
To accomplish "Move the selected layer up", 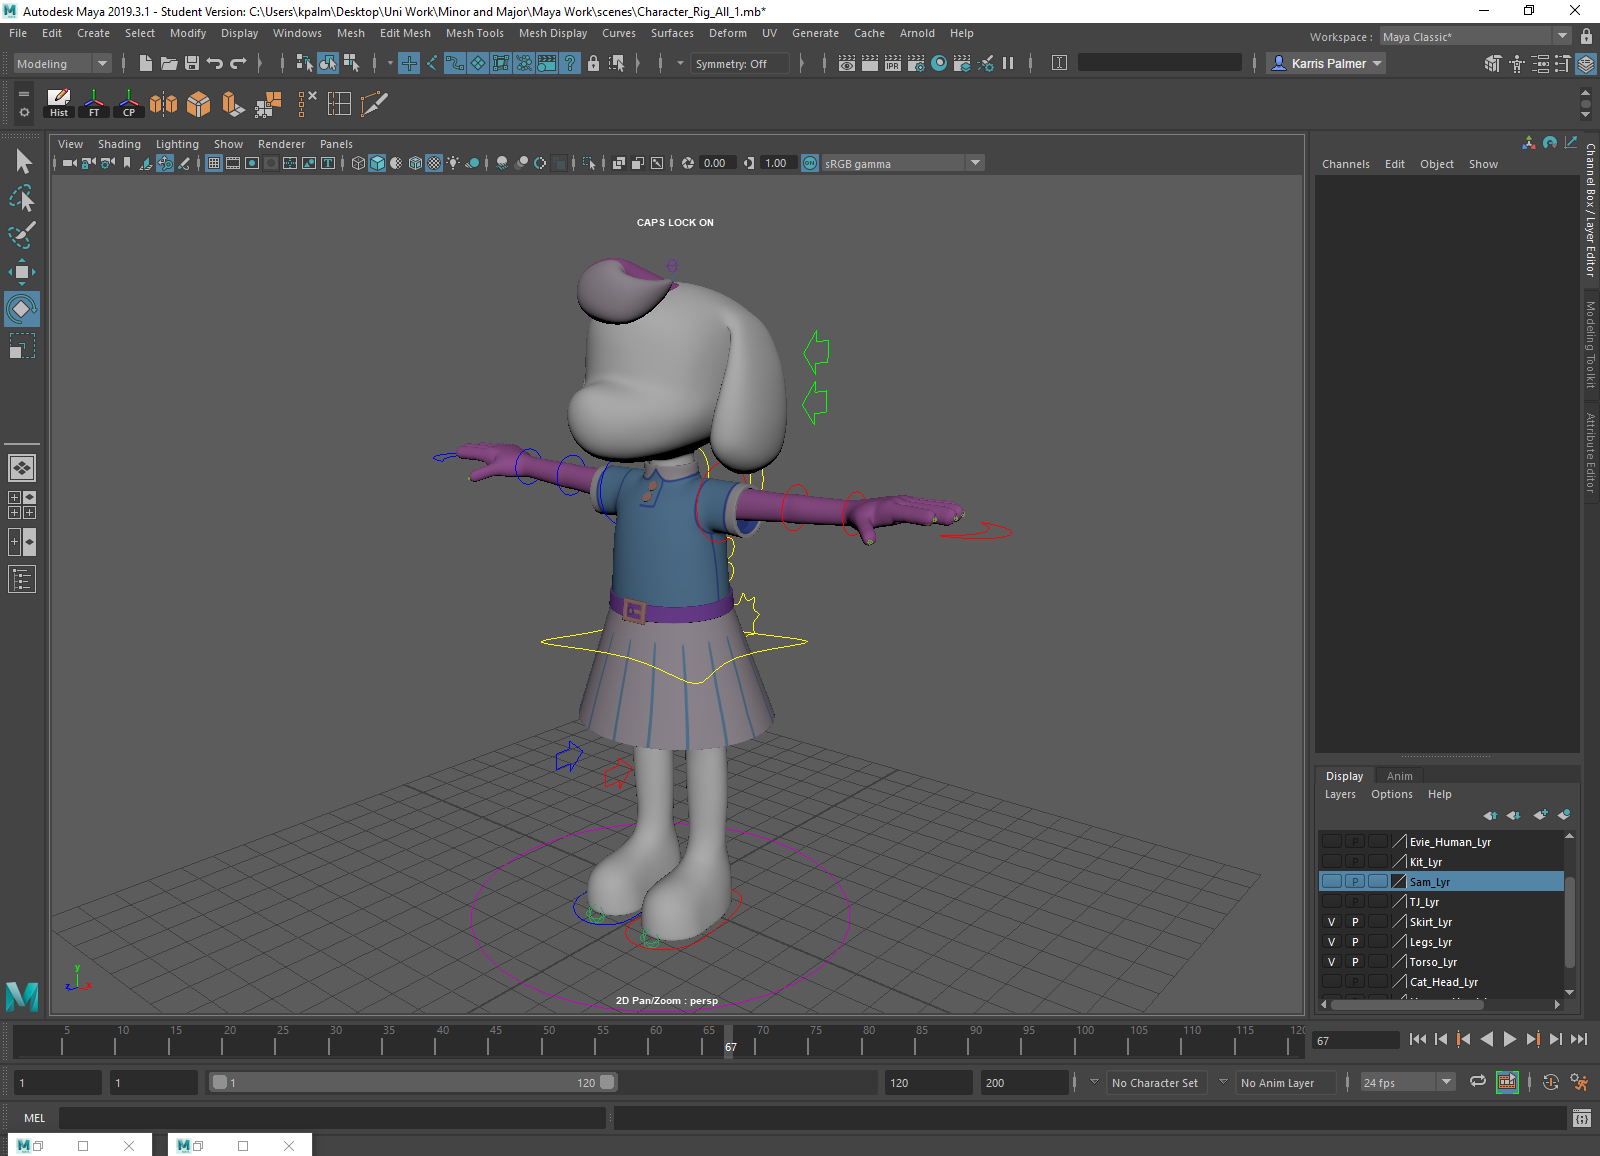I will tap(1490, 815).
